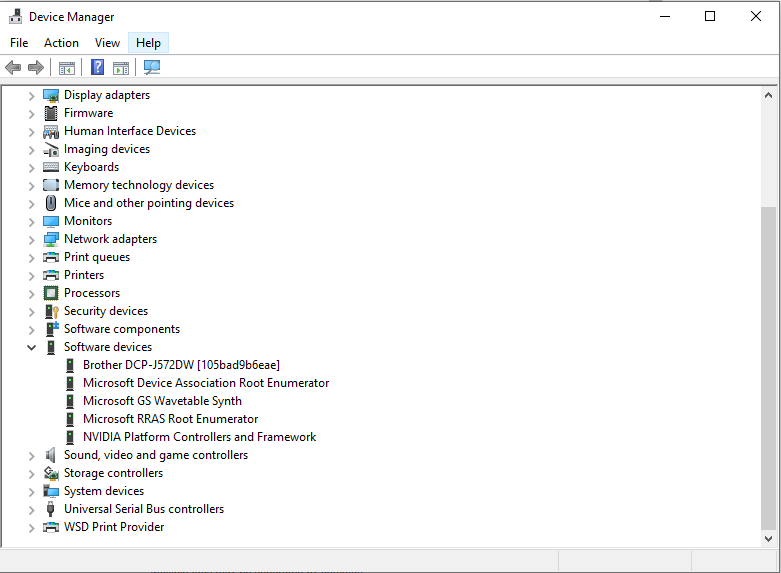This screenshot has height=573, width=781.
Task: Click the Imaging devices camera icon
Action: [51, 149]
